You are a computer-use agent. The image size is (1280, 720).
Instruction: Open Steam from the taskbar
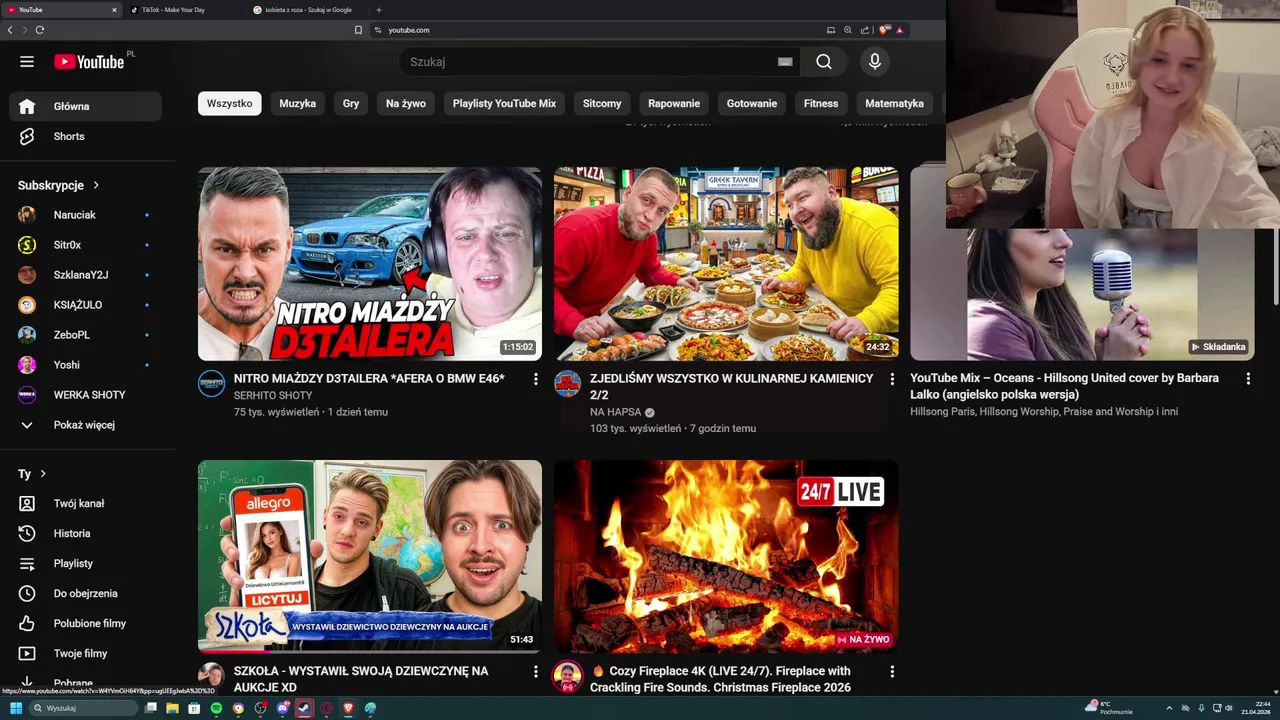304,708
